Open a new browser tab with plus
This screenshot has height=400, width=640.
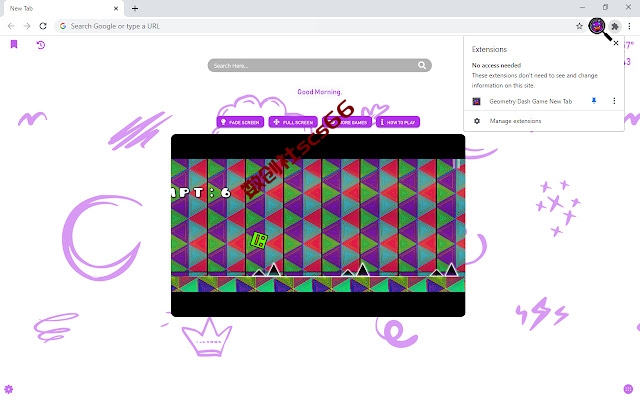(135, 8)
